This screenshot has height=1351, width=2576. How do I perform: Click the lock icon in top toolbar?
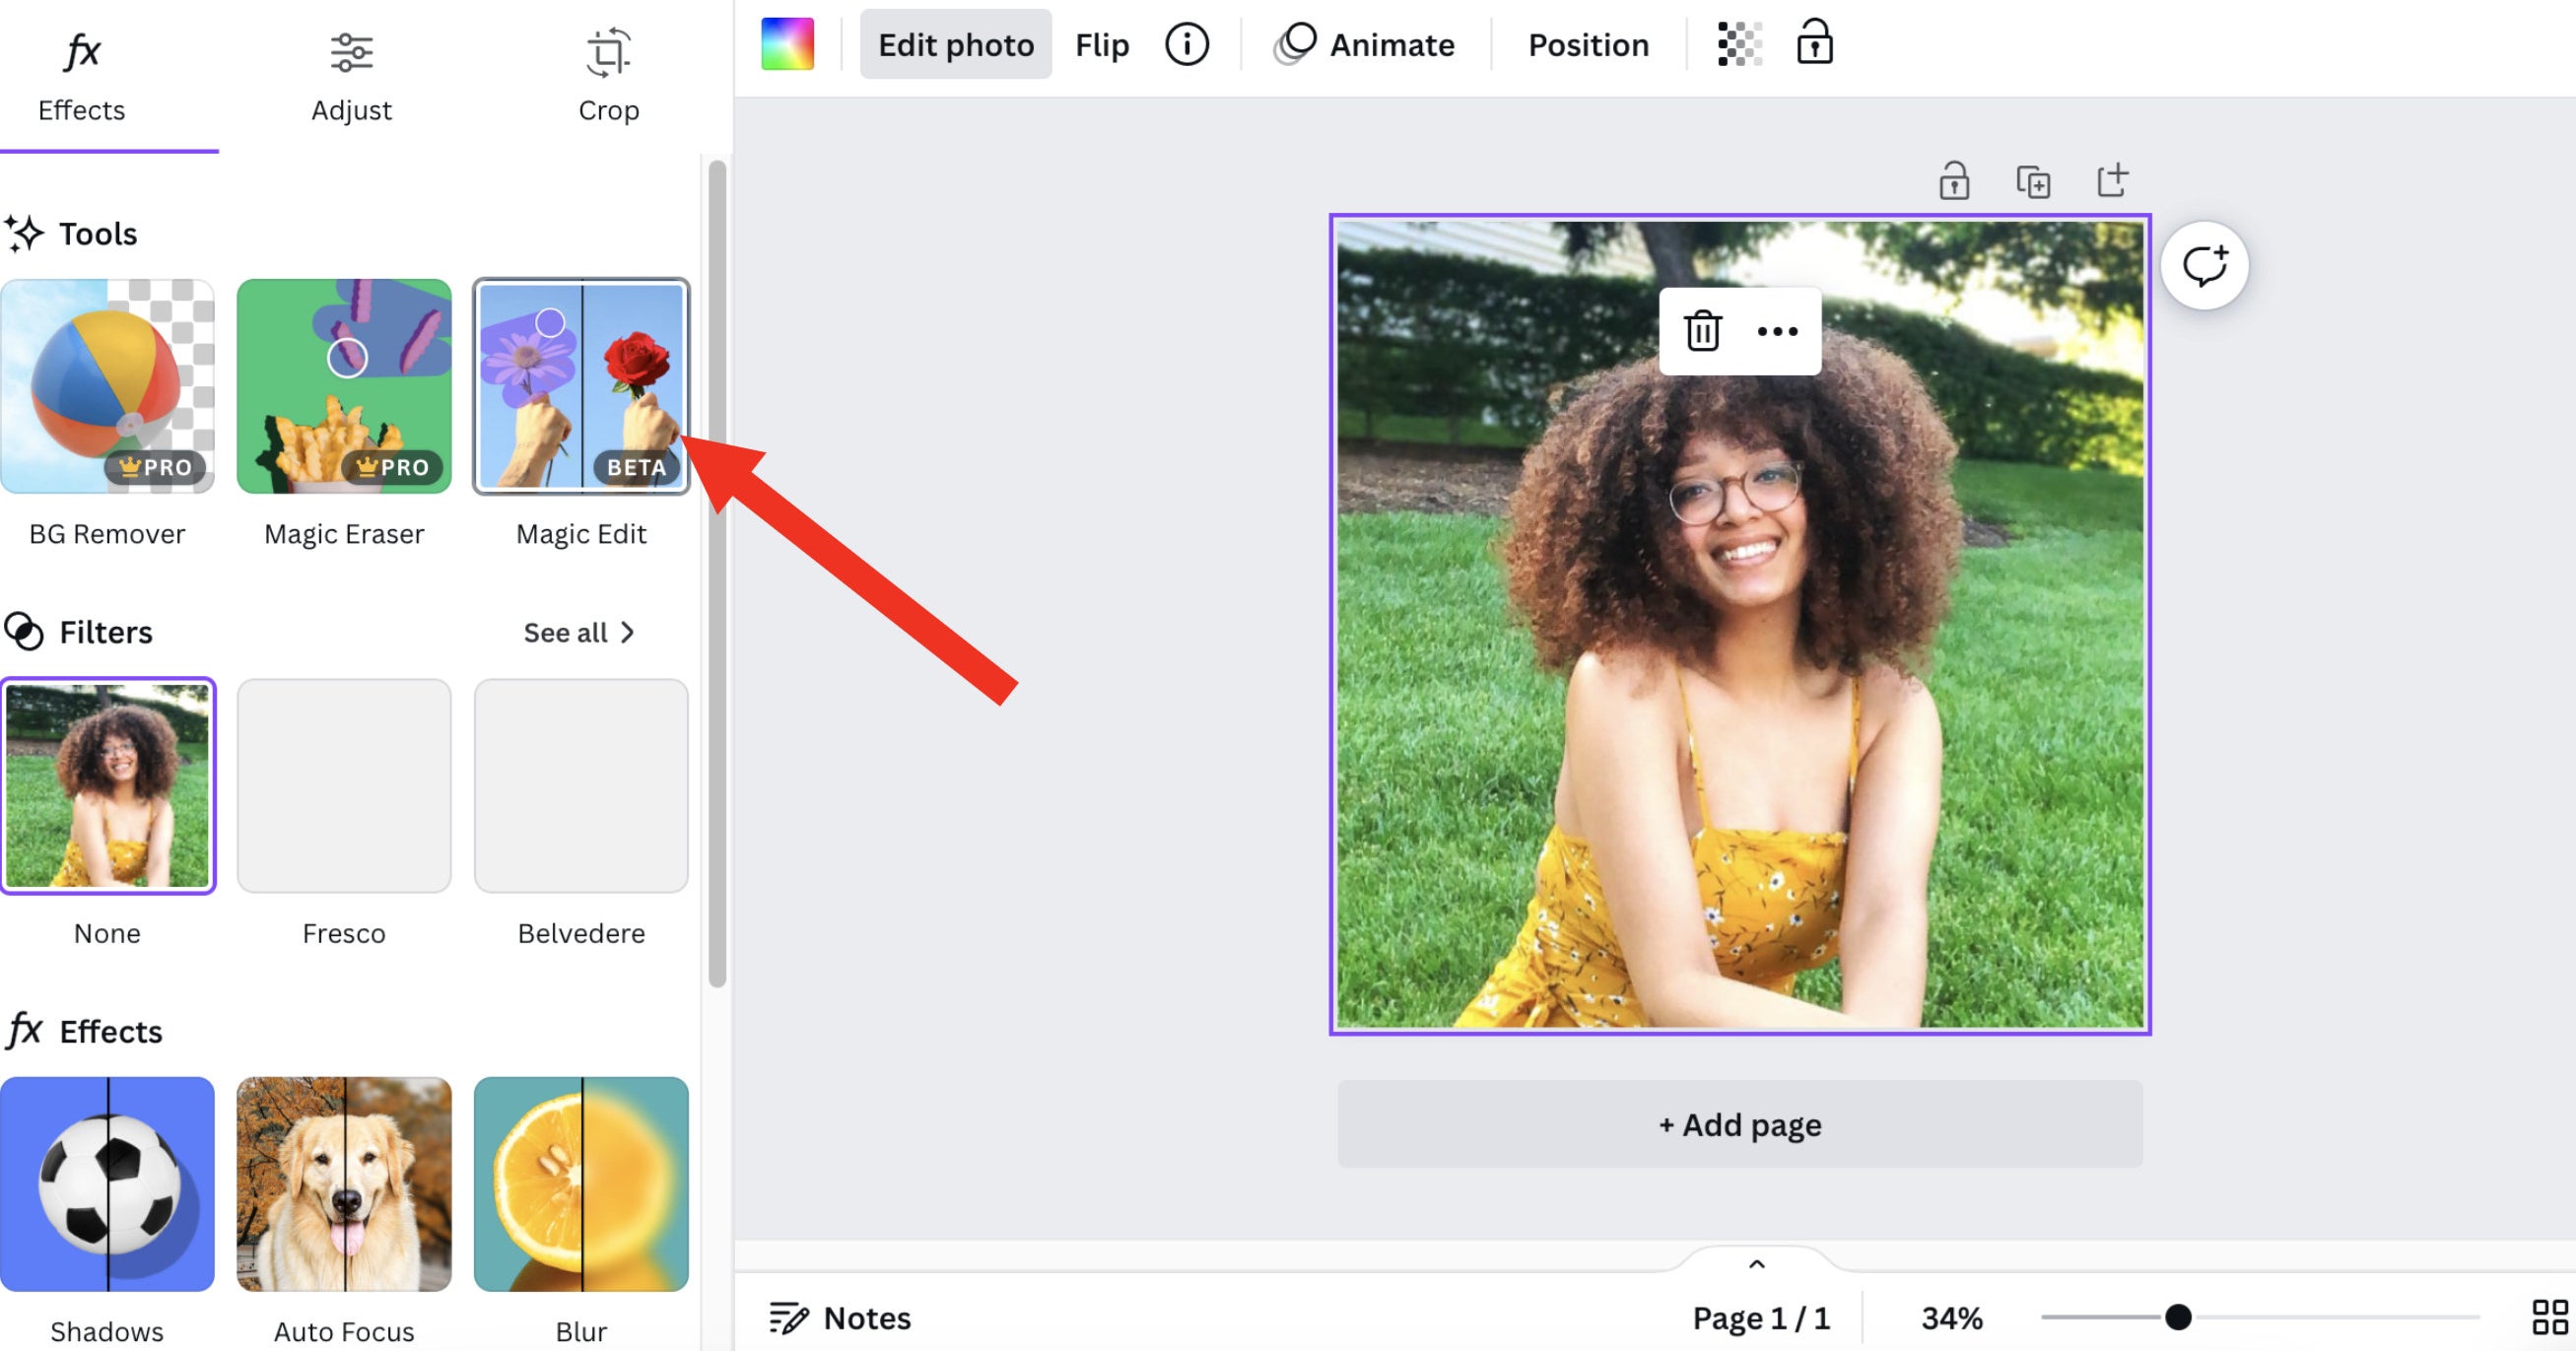pos(1814,43)
